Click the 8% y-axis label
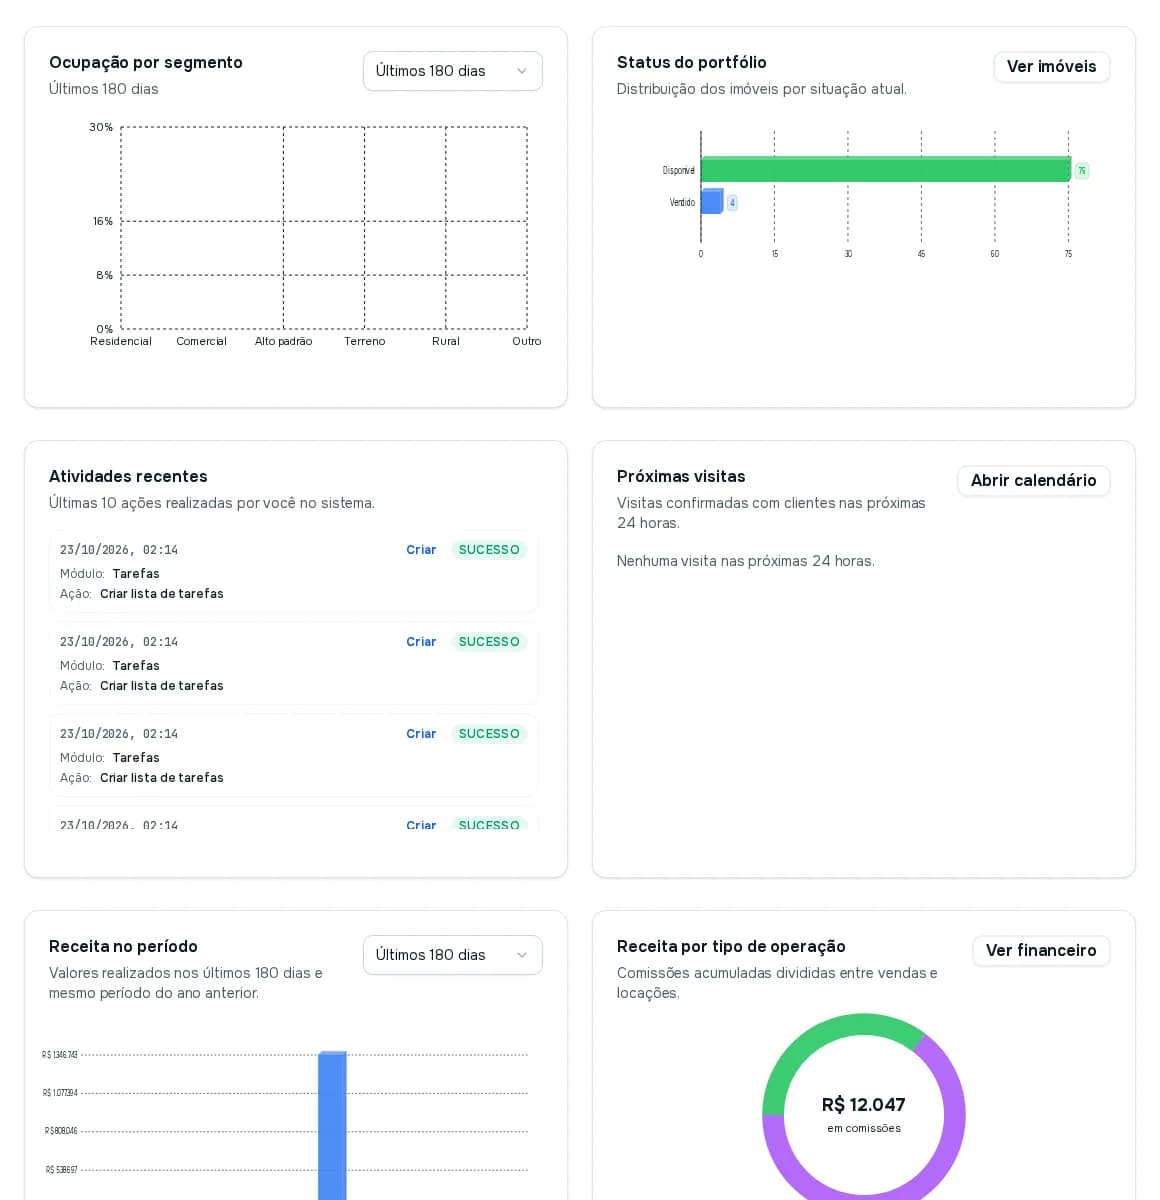The height and width of the screenshot is (1200, 1160). coord(105,276)
